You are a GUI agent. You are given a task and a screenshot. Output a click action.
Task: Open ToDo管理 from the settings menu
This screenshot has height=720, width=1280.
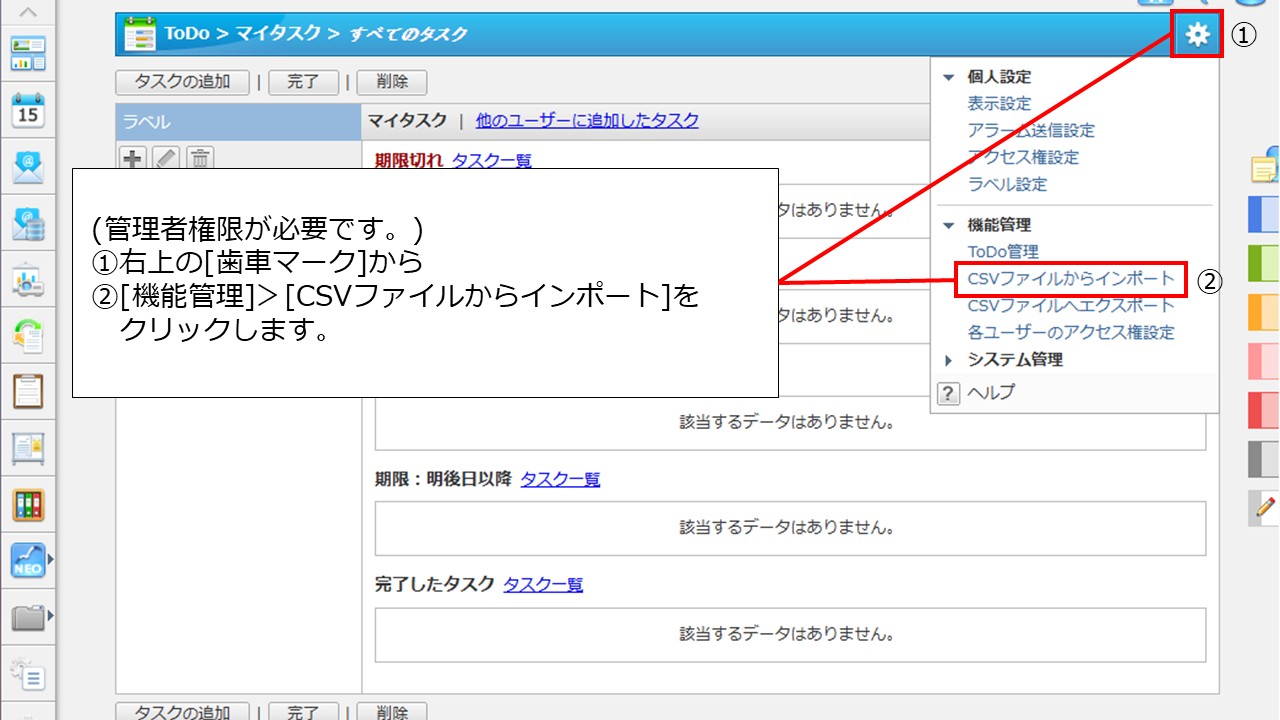1003,252
